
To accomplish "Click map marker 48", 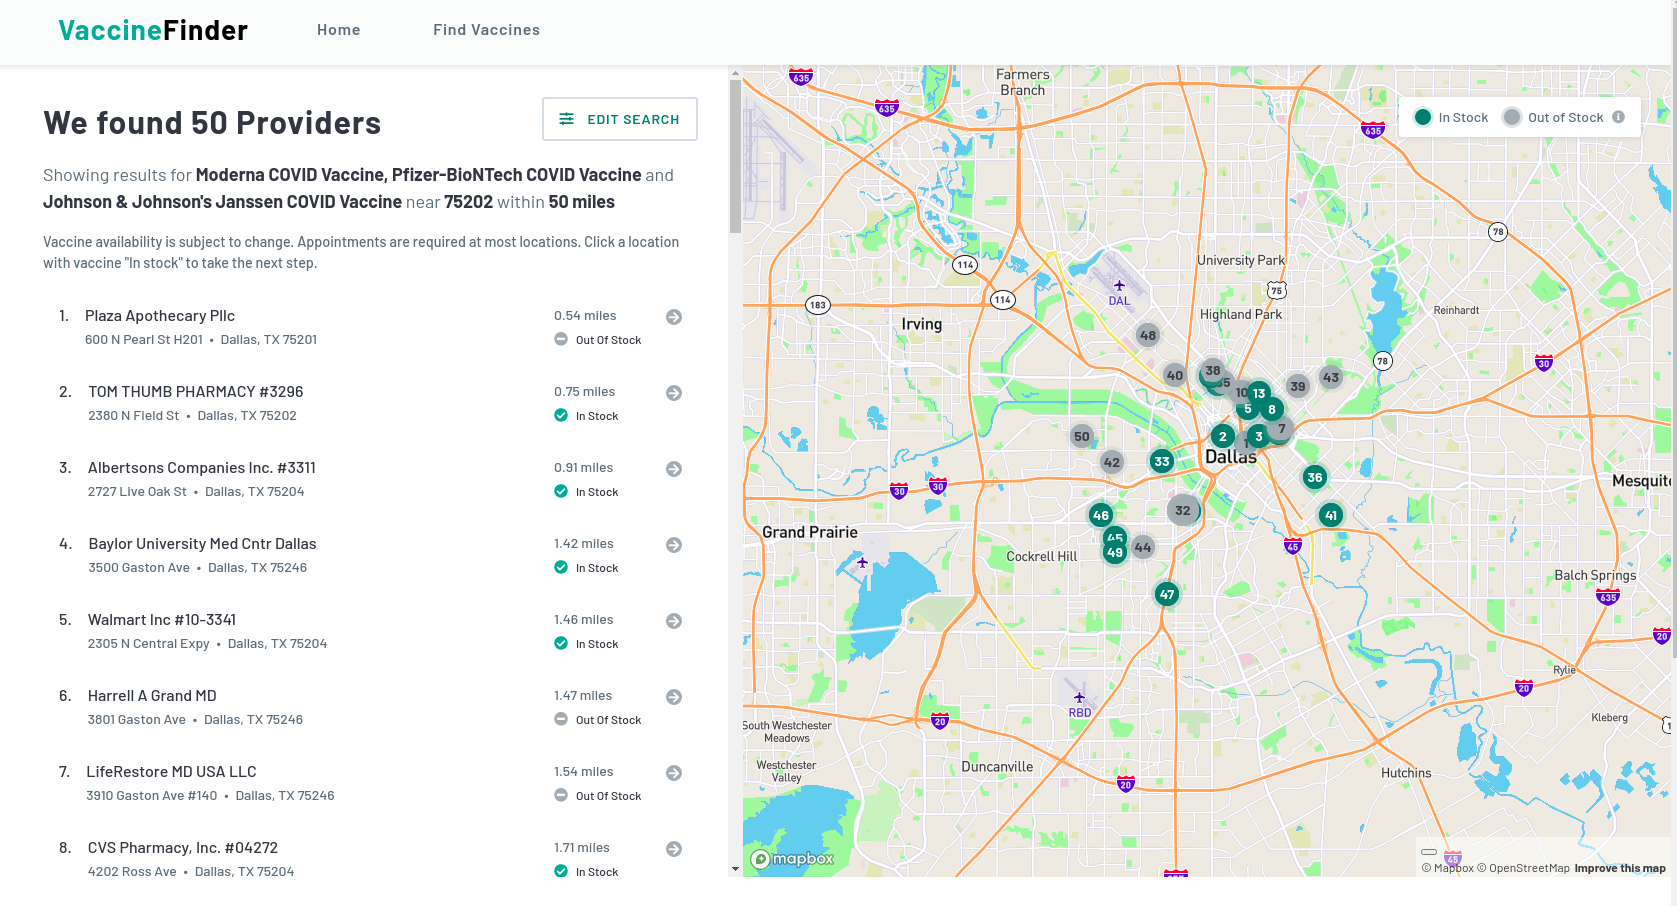I will pyautogui.click(x=1148, y=335).
